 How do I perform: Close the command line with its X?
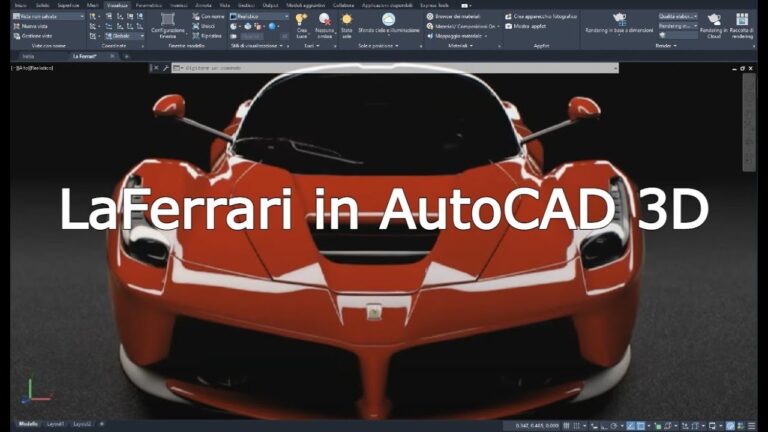point(156,68)
